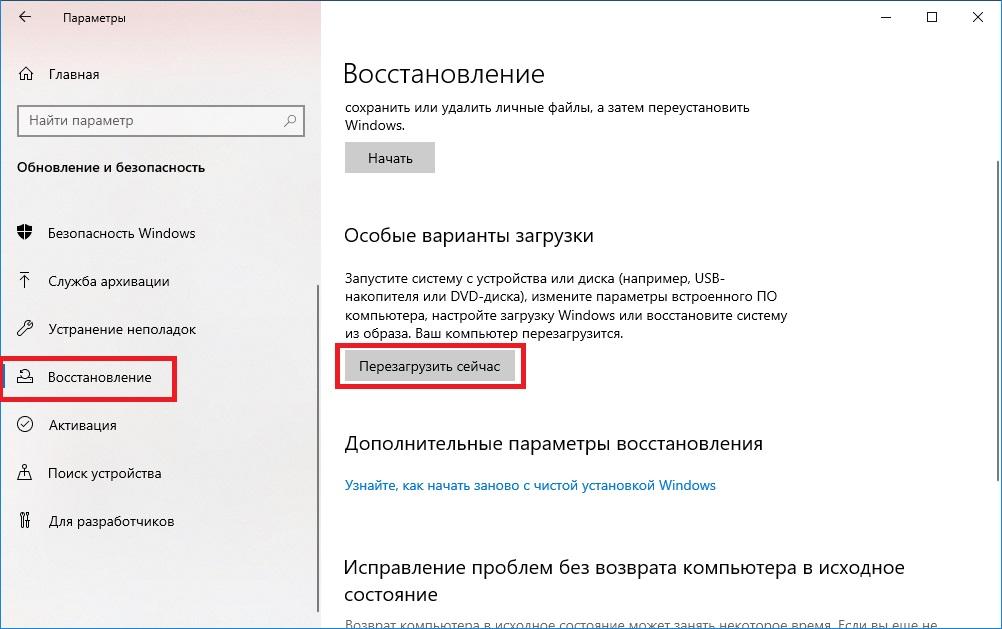Select the Поиск устройства icon
The image size is (1002, 629).
pyautogui.click(x=25, y=472)
